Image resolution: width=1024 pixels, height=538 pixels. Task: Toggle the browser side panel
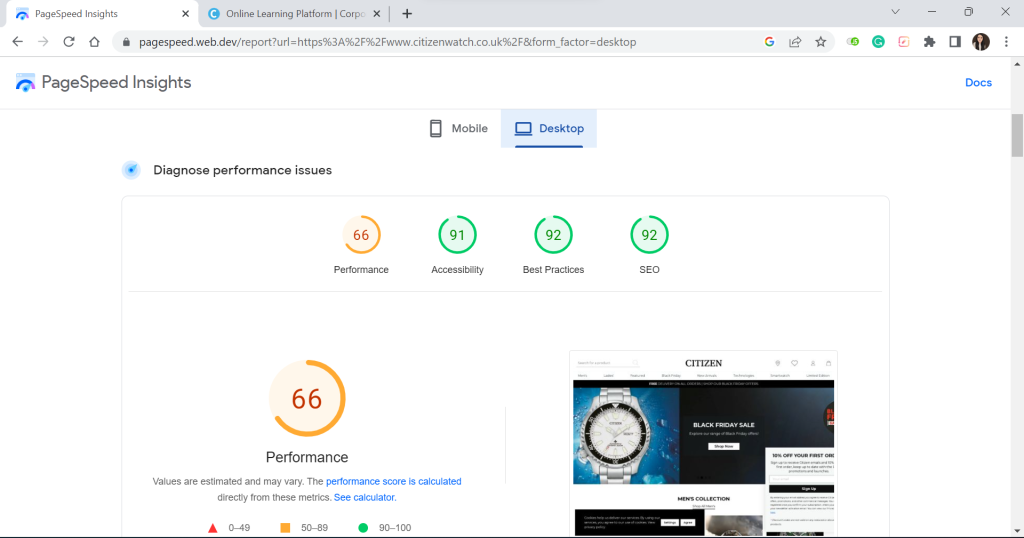pyautogui.click(x=955, y=42)
